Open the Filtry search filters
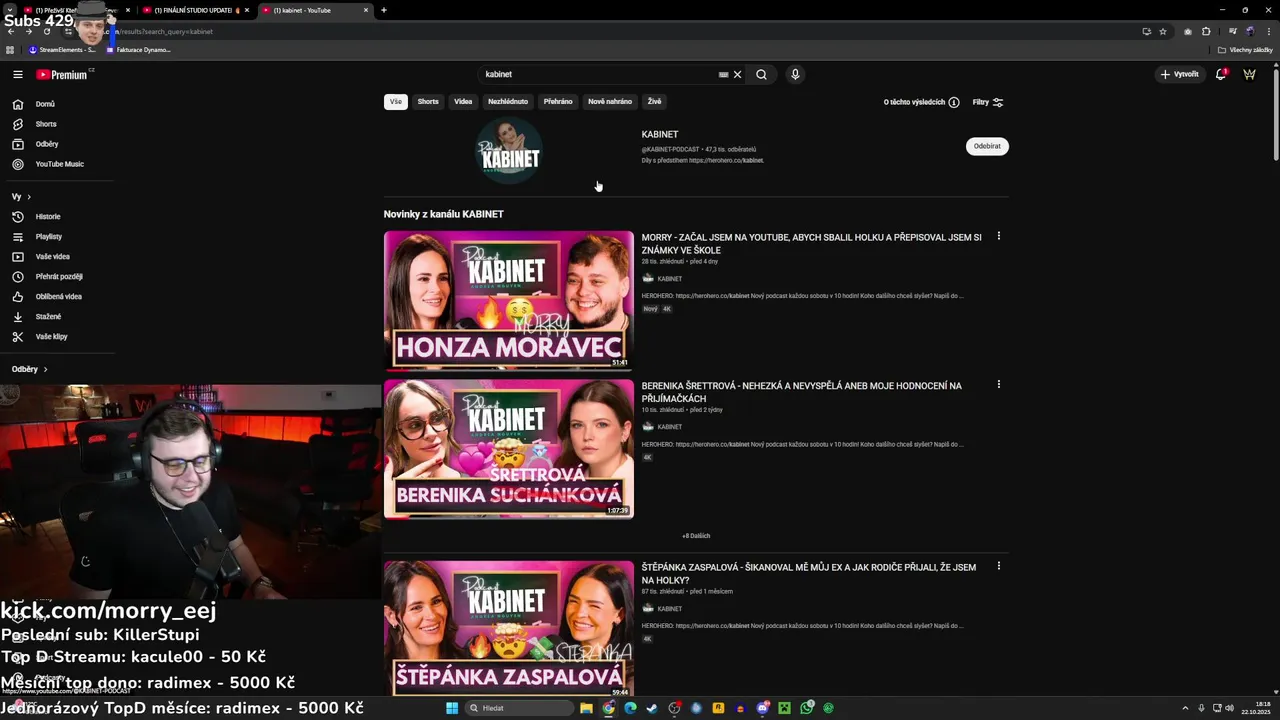Screen dimensions: 1280x720 pyautogui.click(x=988, y=102)
